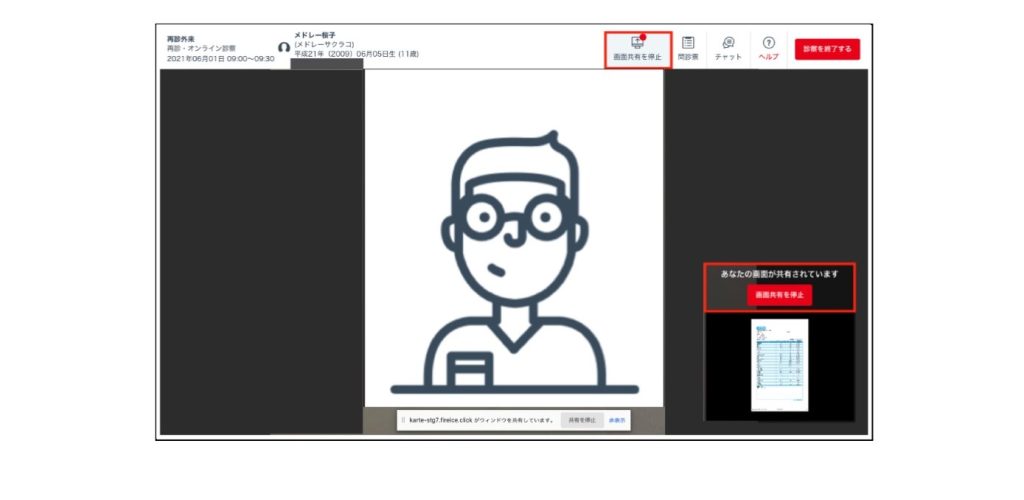Click the appointment date 2021年06月01日 text
The image size is (1024, 500).
220,59
